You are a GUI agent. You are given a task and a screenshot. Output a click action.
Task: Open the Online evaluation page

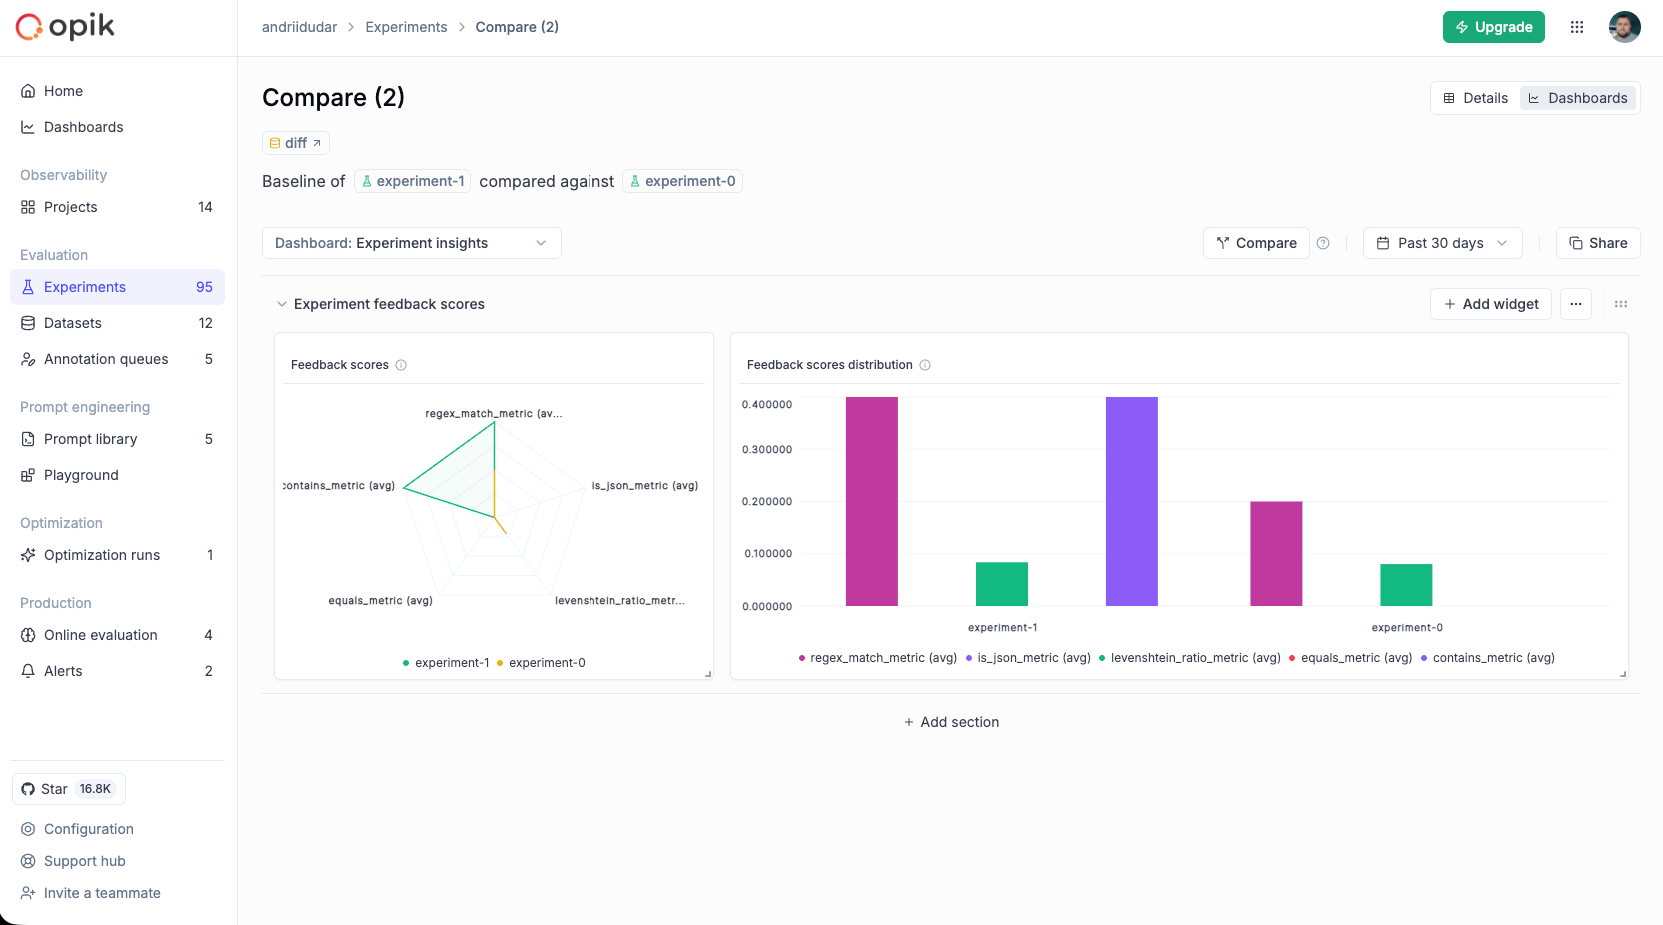100,635
